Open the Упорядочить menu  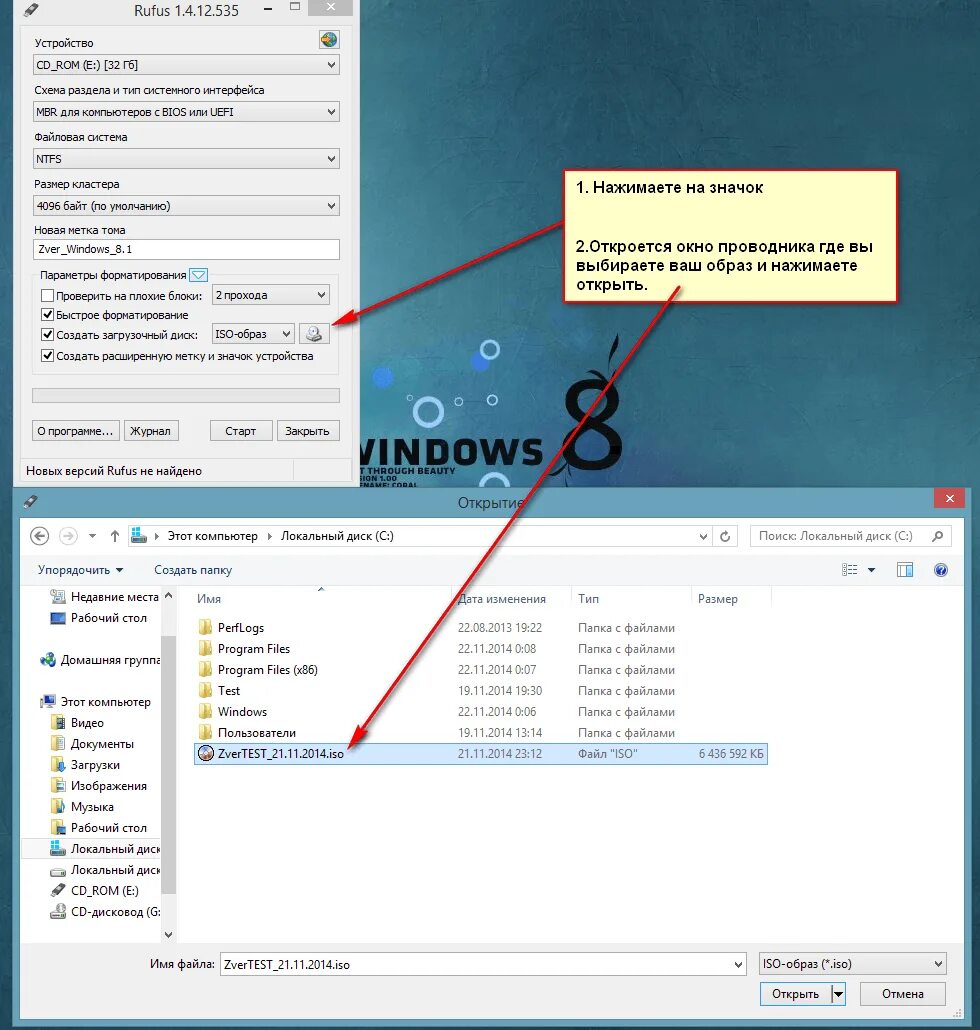tap(80, 570)
